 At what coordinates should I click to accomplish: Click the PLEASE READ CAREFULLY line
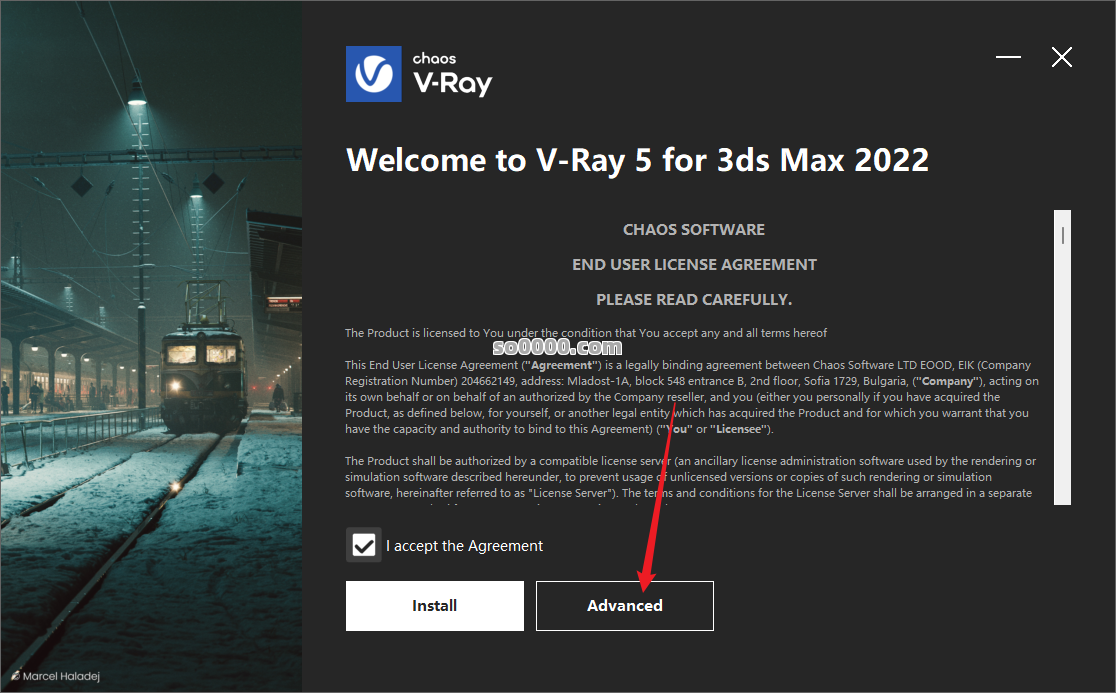click(x=694, y=300)
